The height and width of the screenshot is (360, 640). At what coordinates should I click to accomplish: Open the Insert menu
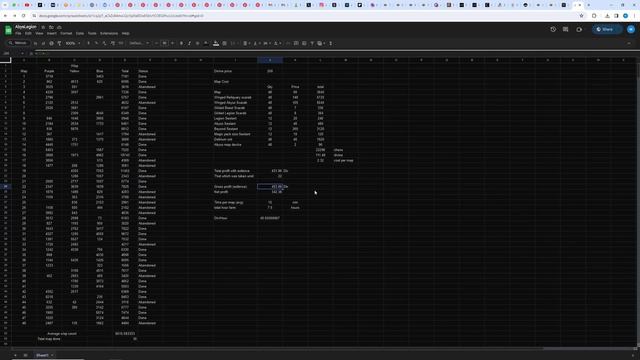click(x=51, y=33)
